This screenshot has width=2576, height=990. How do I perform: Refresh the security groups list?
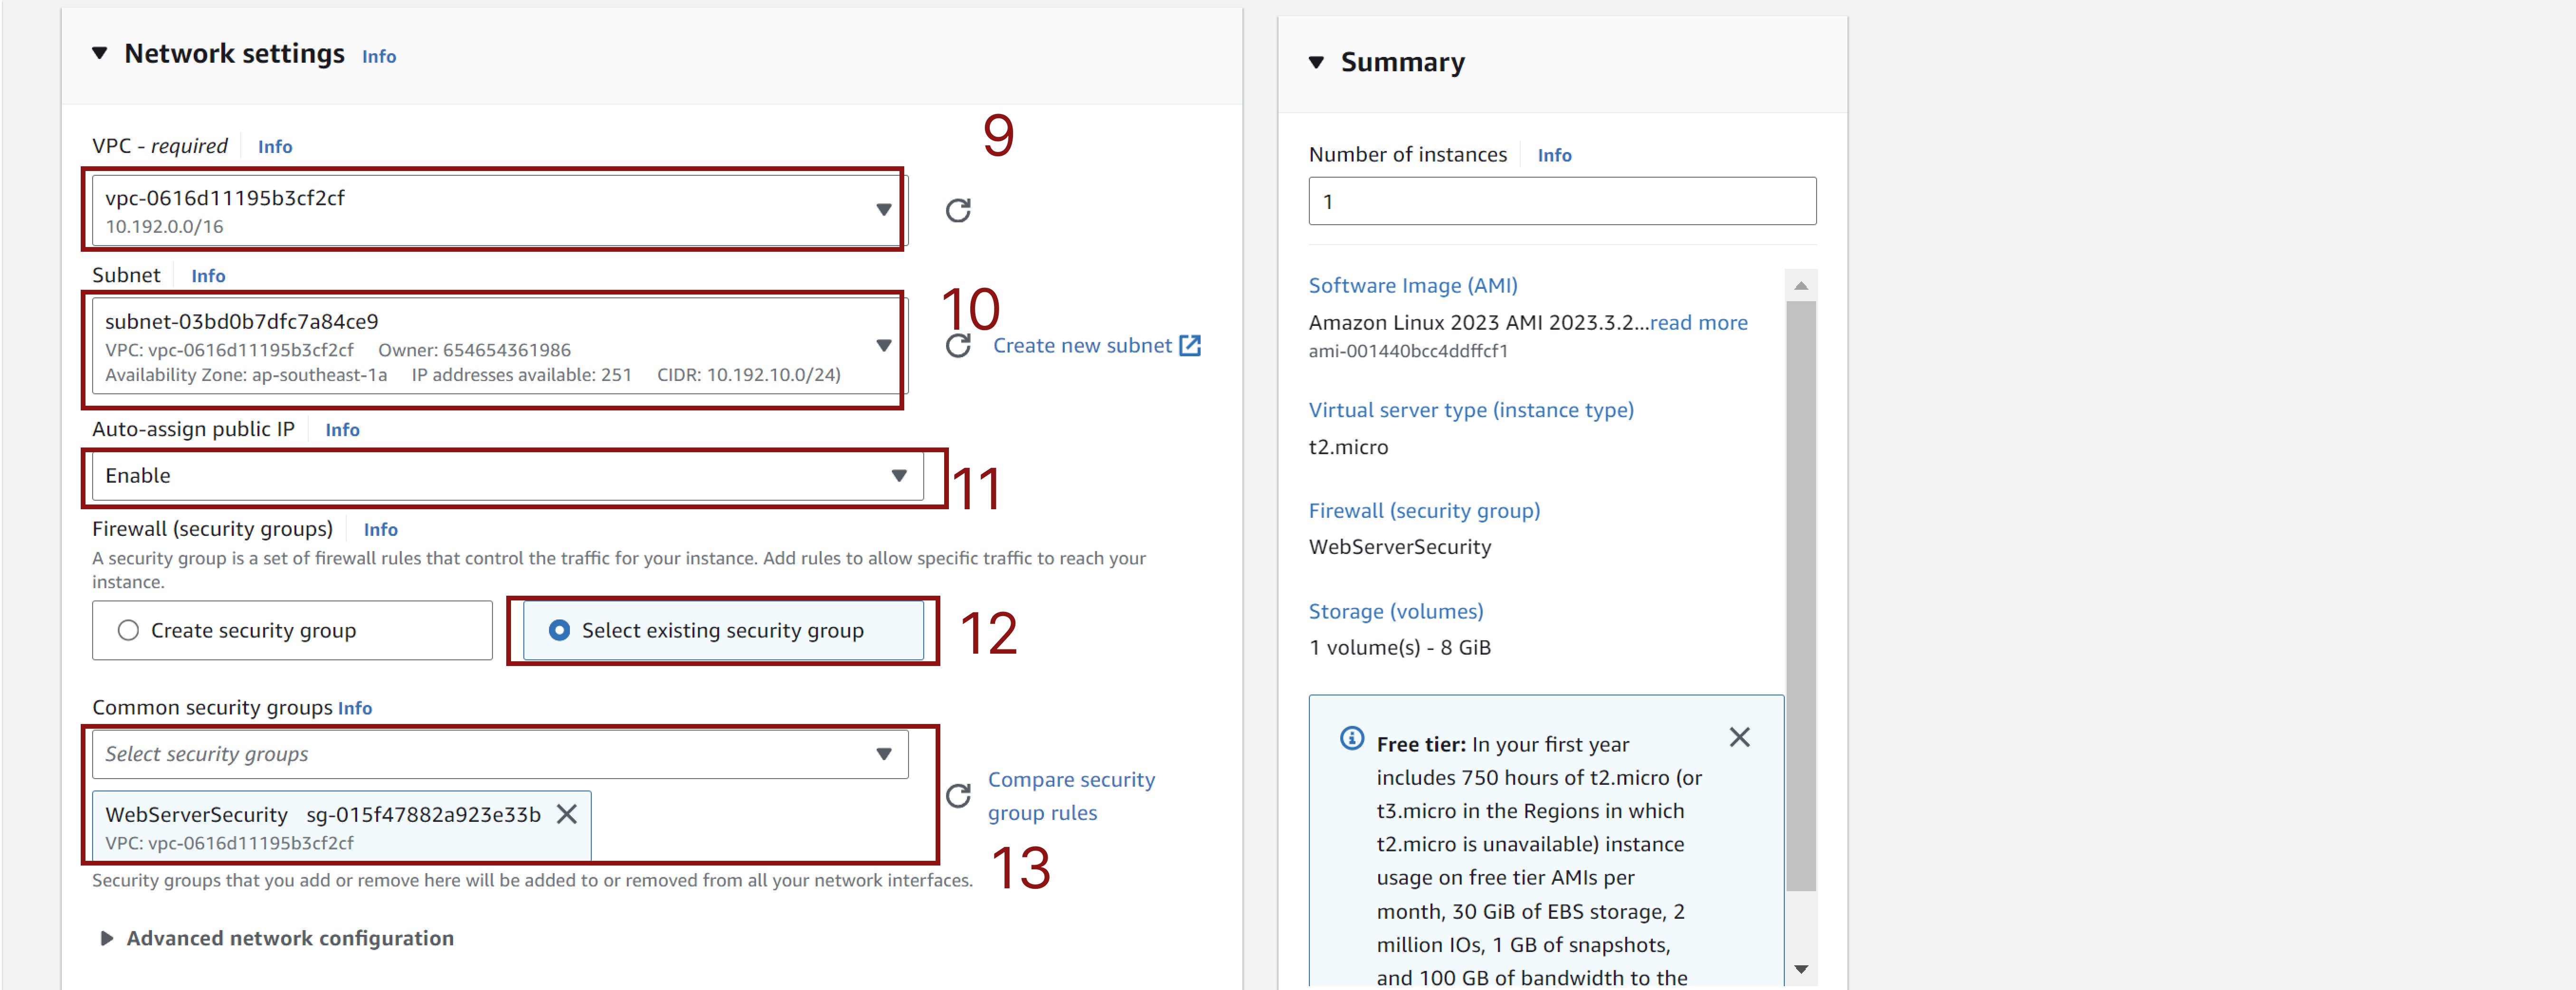coord(958,796)
